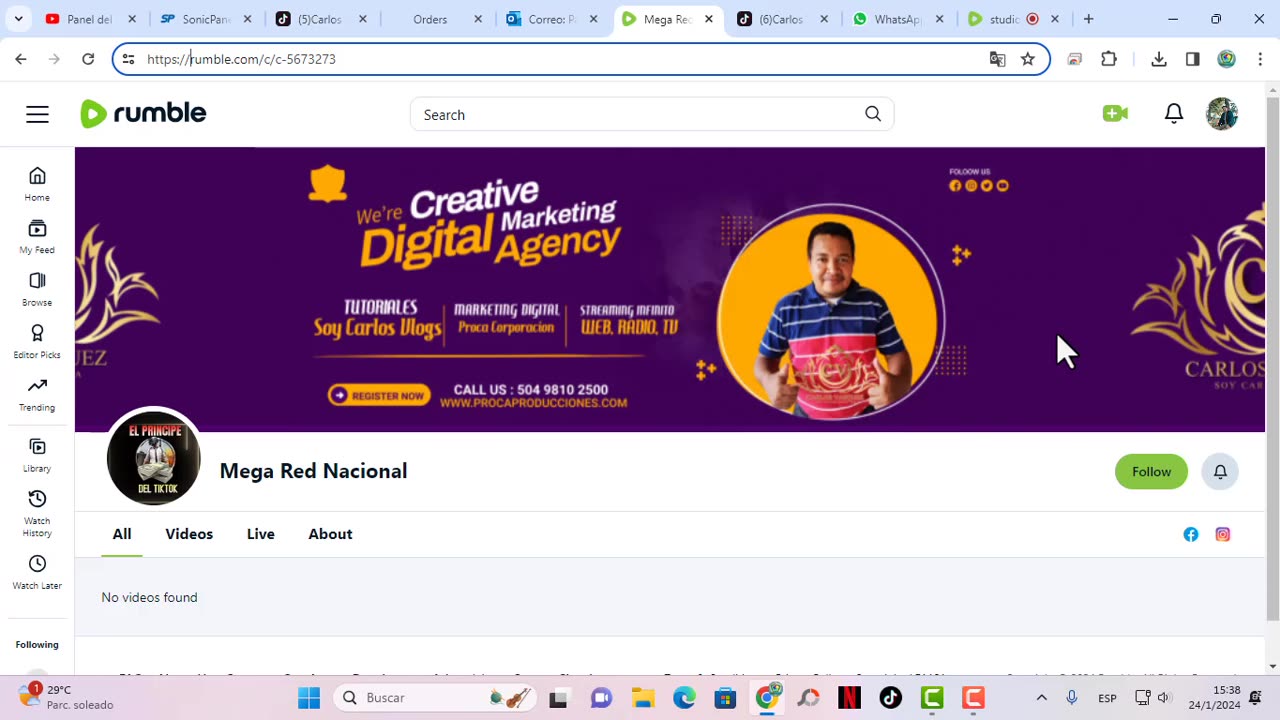Click the search magnifier icon
Screen dimensions: 1280x720
click(x=873, y=114)
